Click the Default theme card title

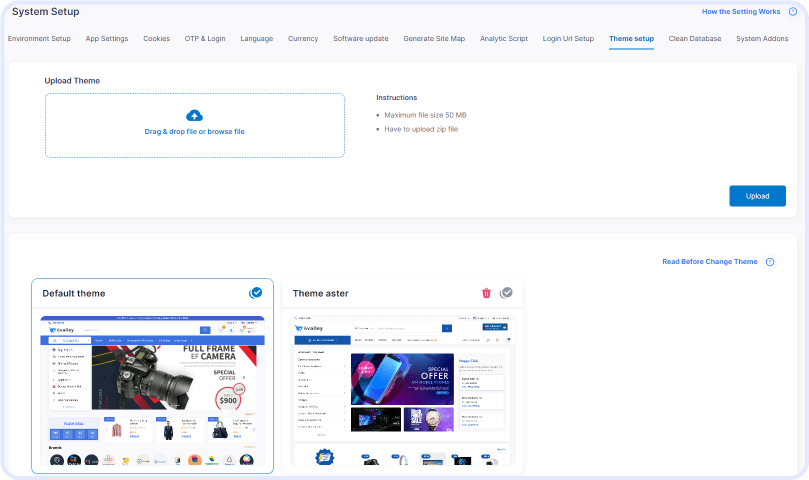point(74,293)
